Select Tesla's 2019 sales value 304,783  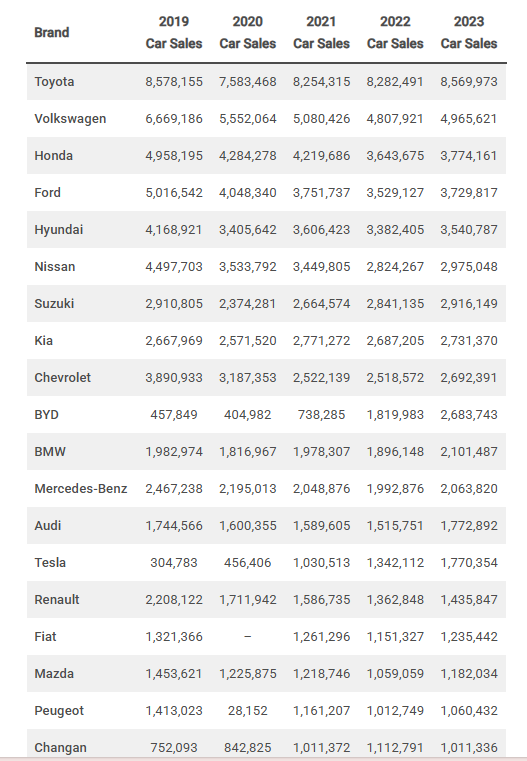pyautogui.click(x=174, y=562)
